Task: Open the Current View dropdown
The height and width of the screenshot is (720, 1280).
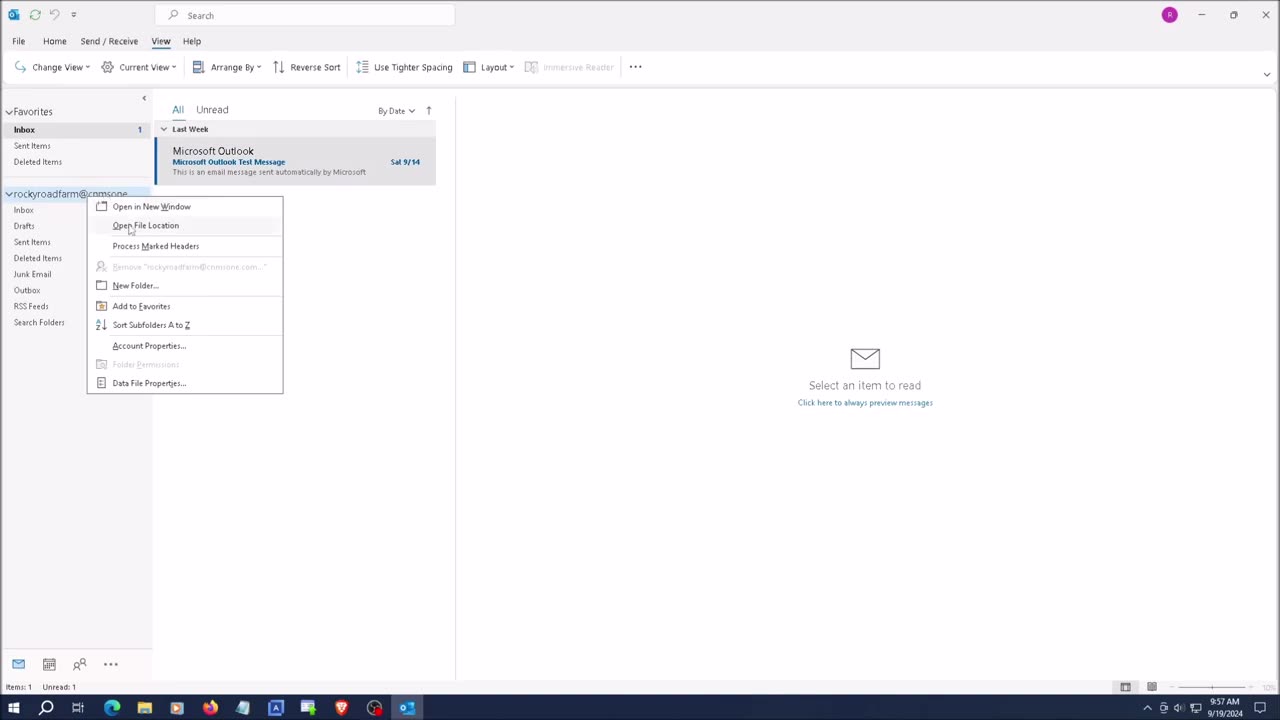Action: 139,67
